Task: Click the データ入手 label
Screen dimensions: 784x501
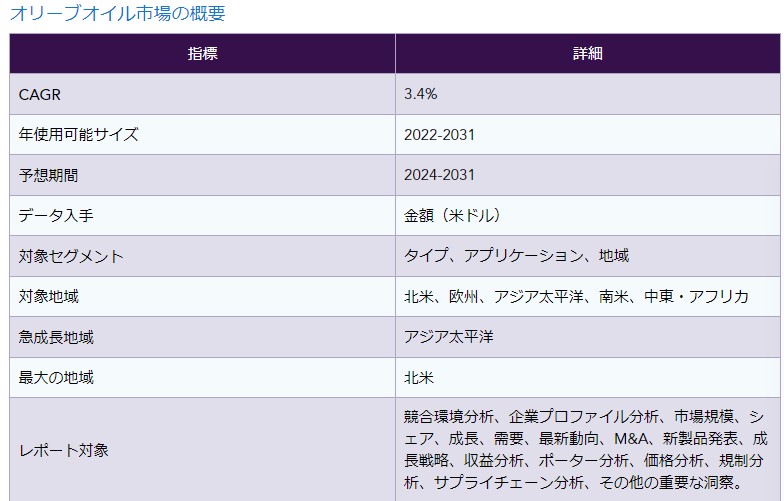Action: tap(56, 216)
